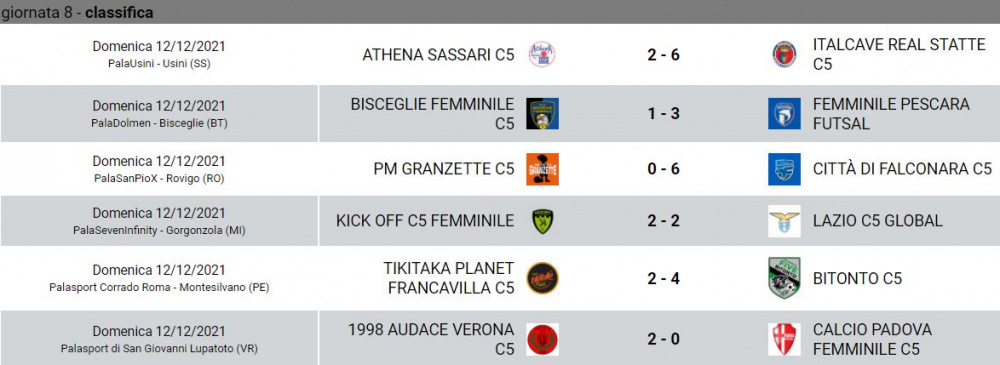Click the LAZIO C5 GLOBAL team name
Screen dimensions: 1000x365
point(878,221)
